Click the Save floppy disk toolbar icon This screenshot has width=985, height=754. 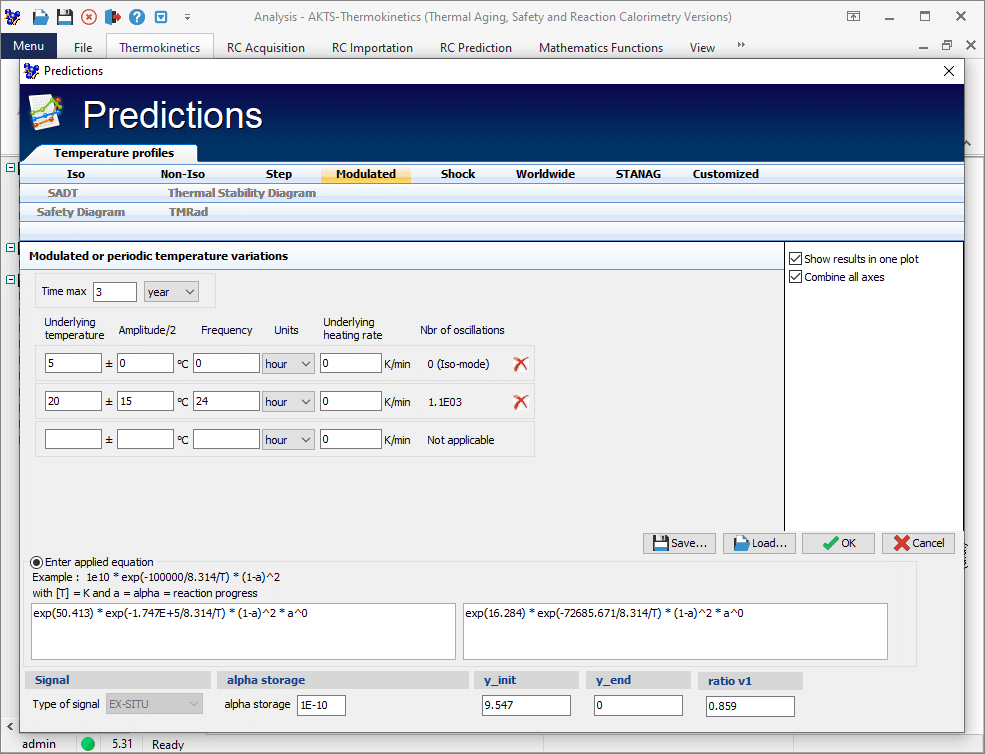tap(64, 17)
